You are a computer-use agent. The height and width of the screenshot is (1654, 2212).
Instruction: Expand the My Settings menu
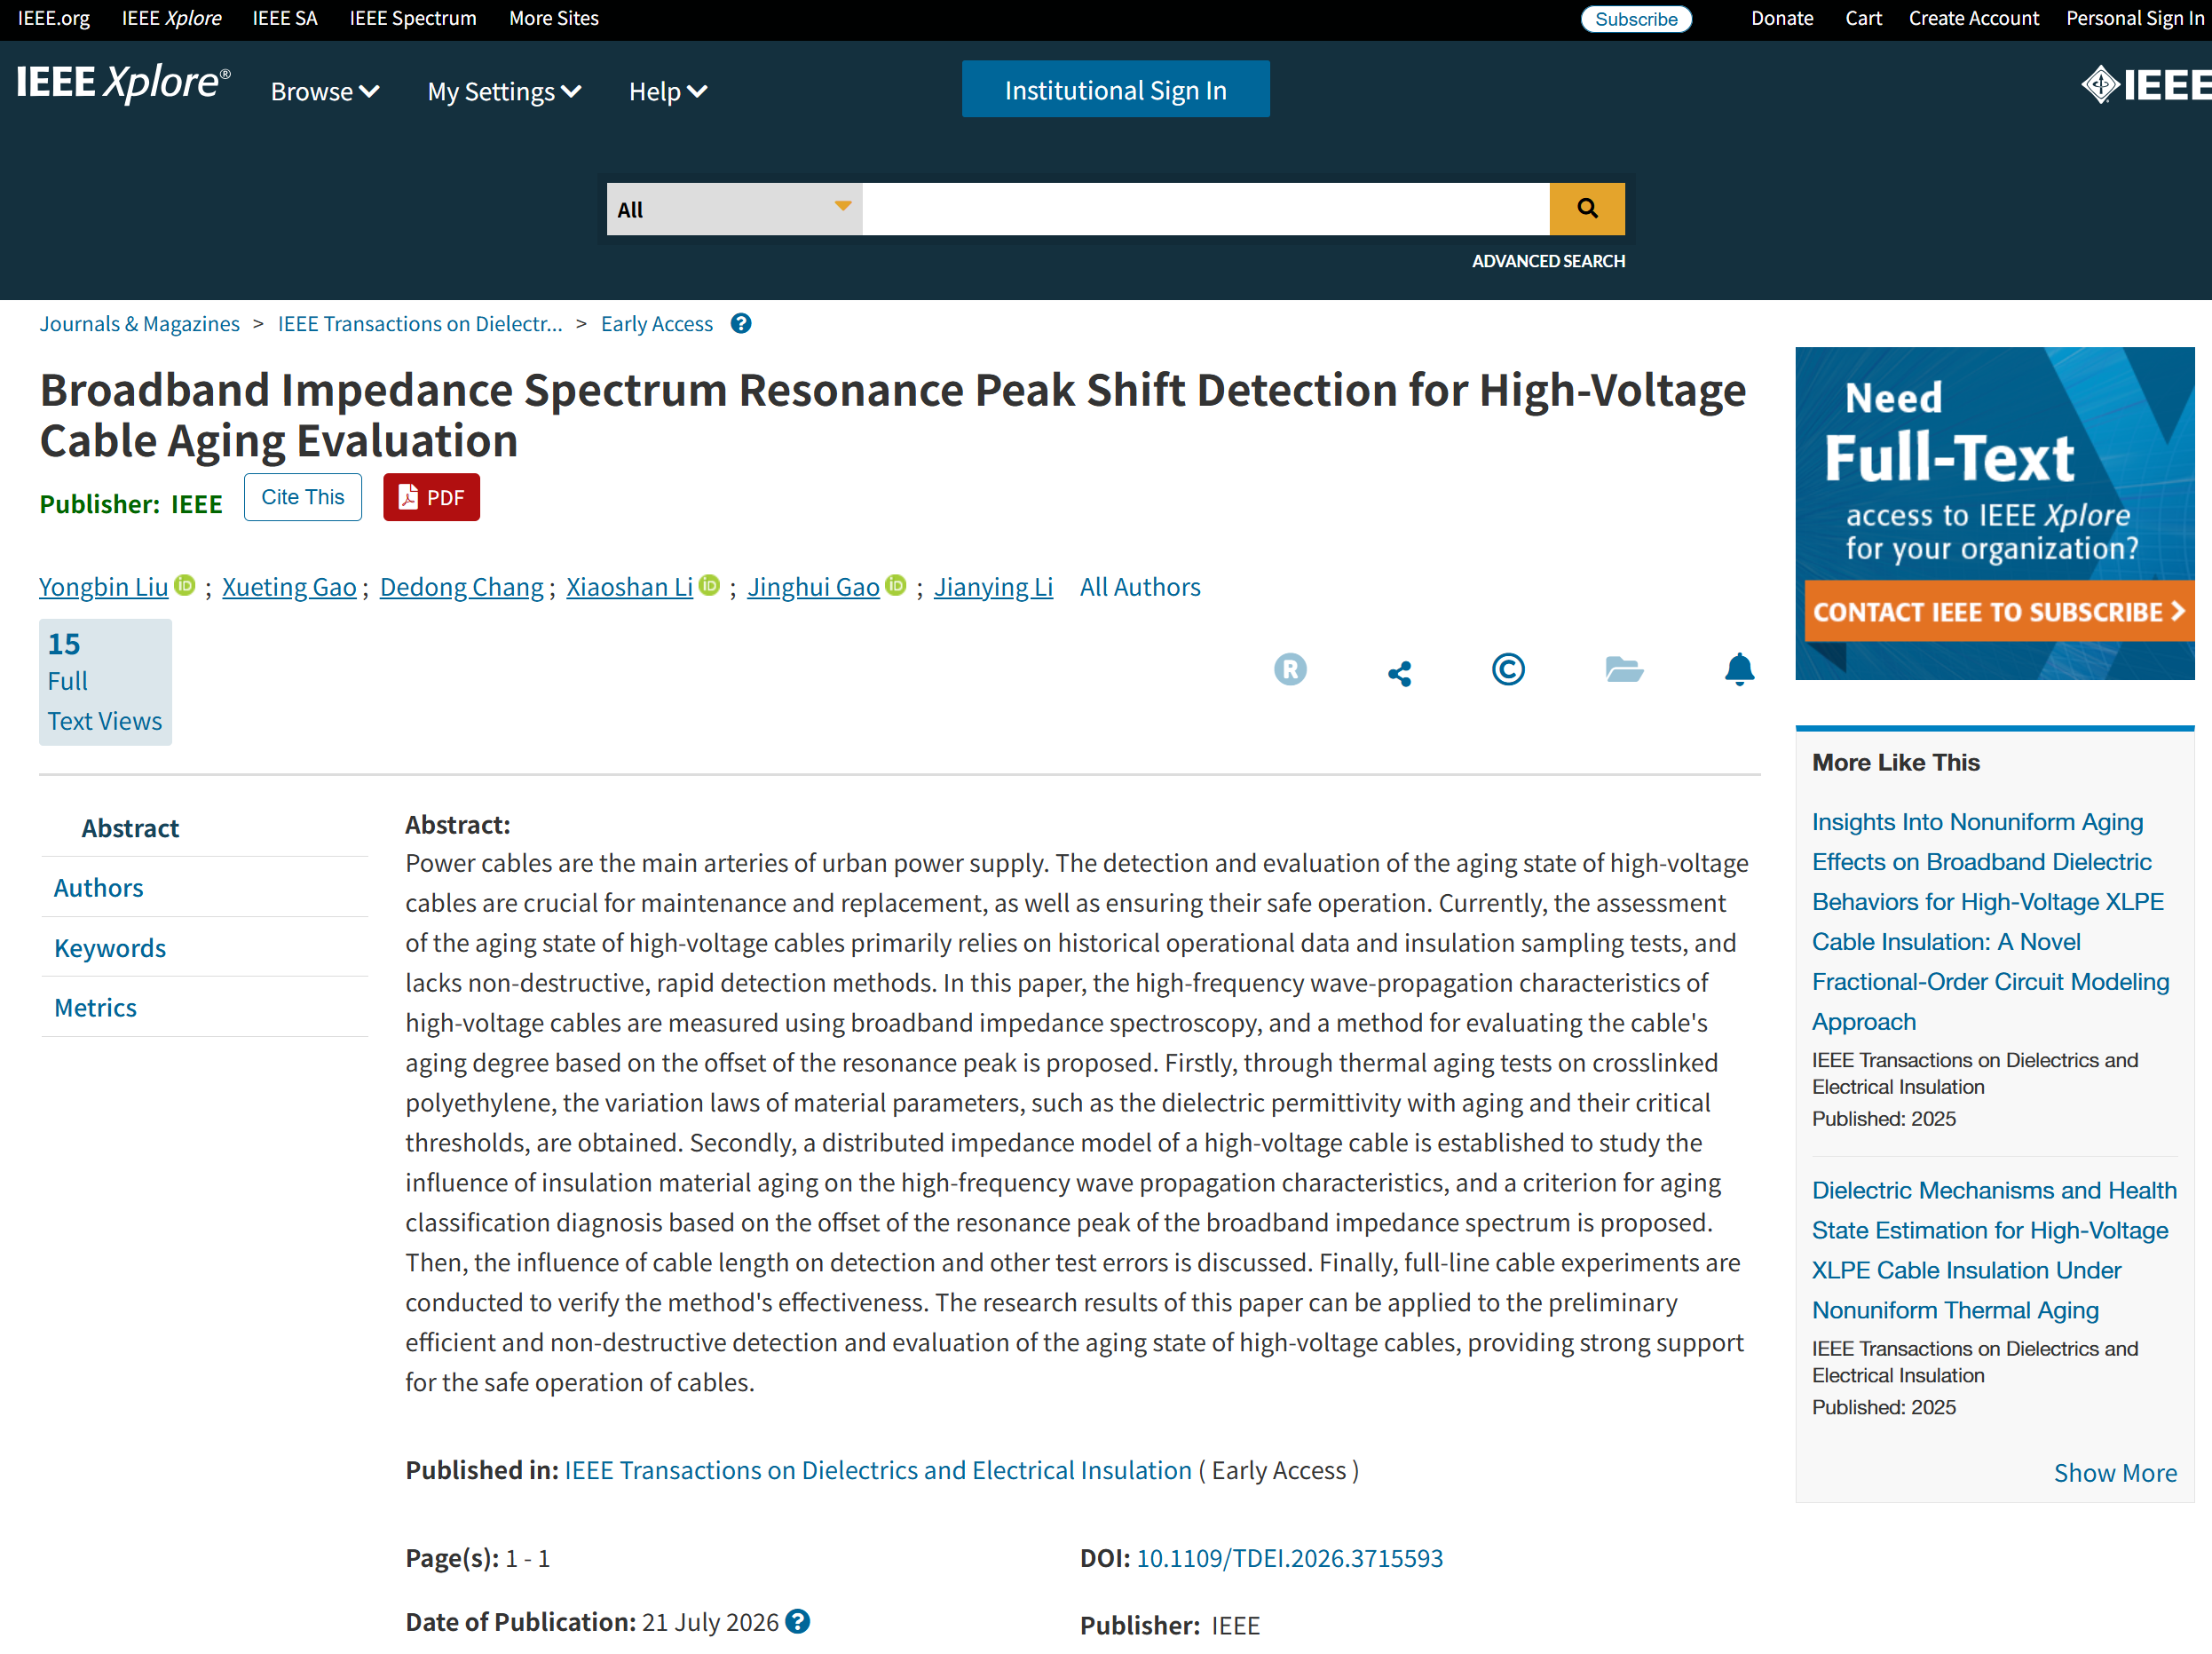click(x=504, y=91)
